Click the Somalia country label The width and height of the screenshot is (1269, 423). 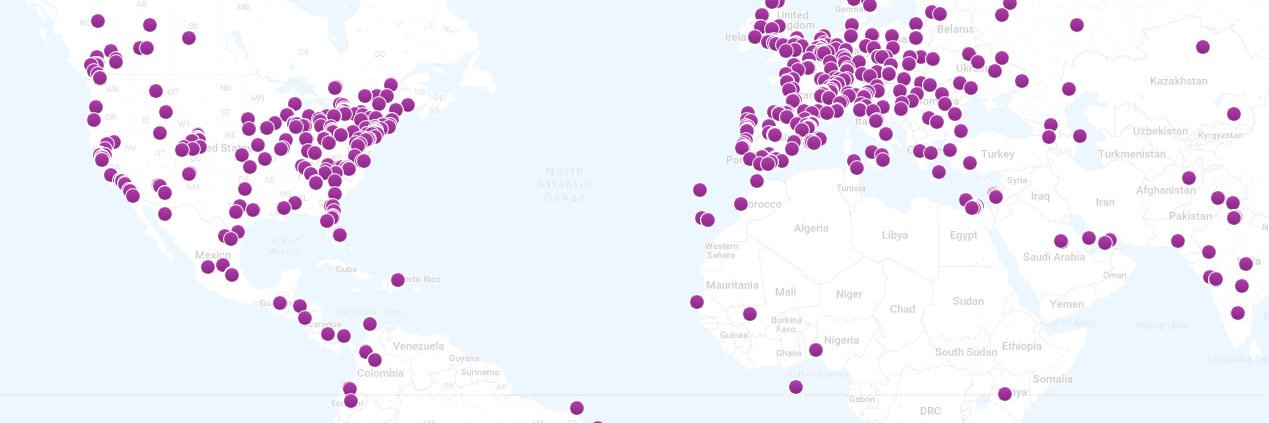pos(1053,379)
